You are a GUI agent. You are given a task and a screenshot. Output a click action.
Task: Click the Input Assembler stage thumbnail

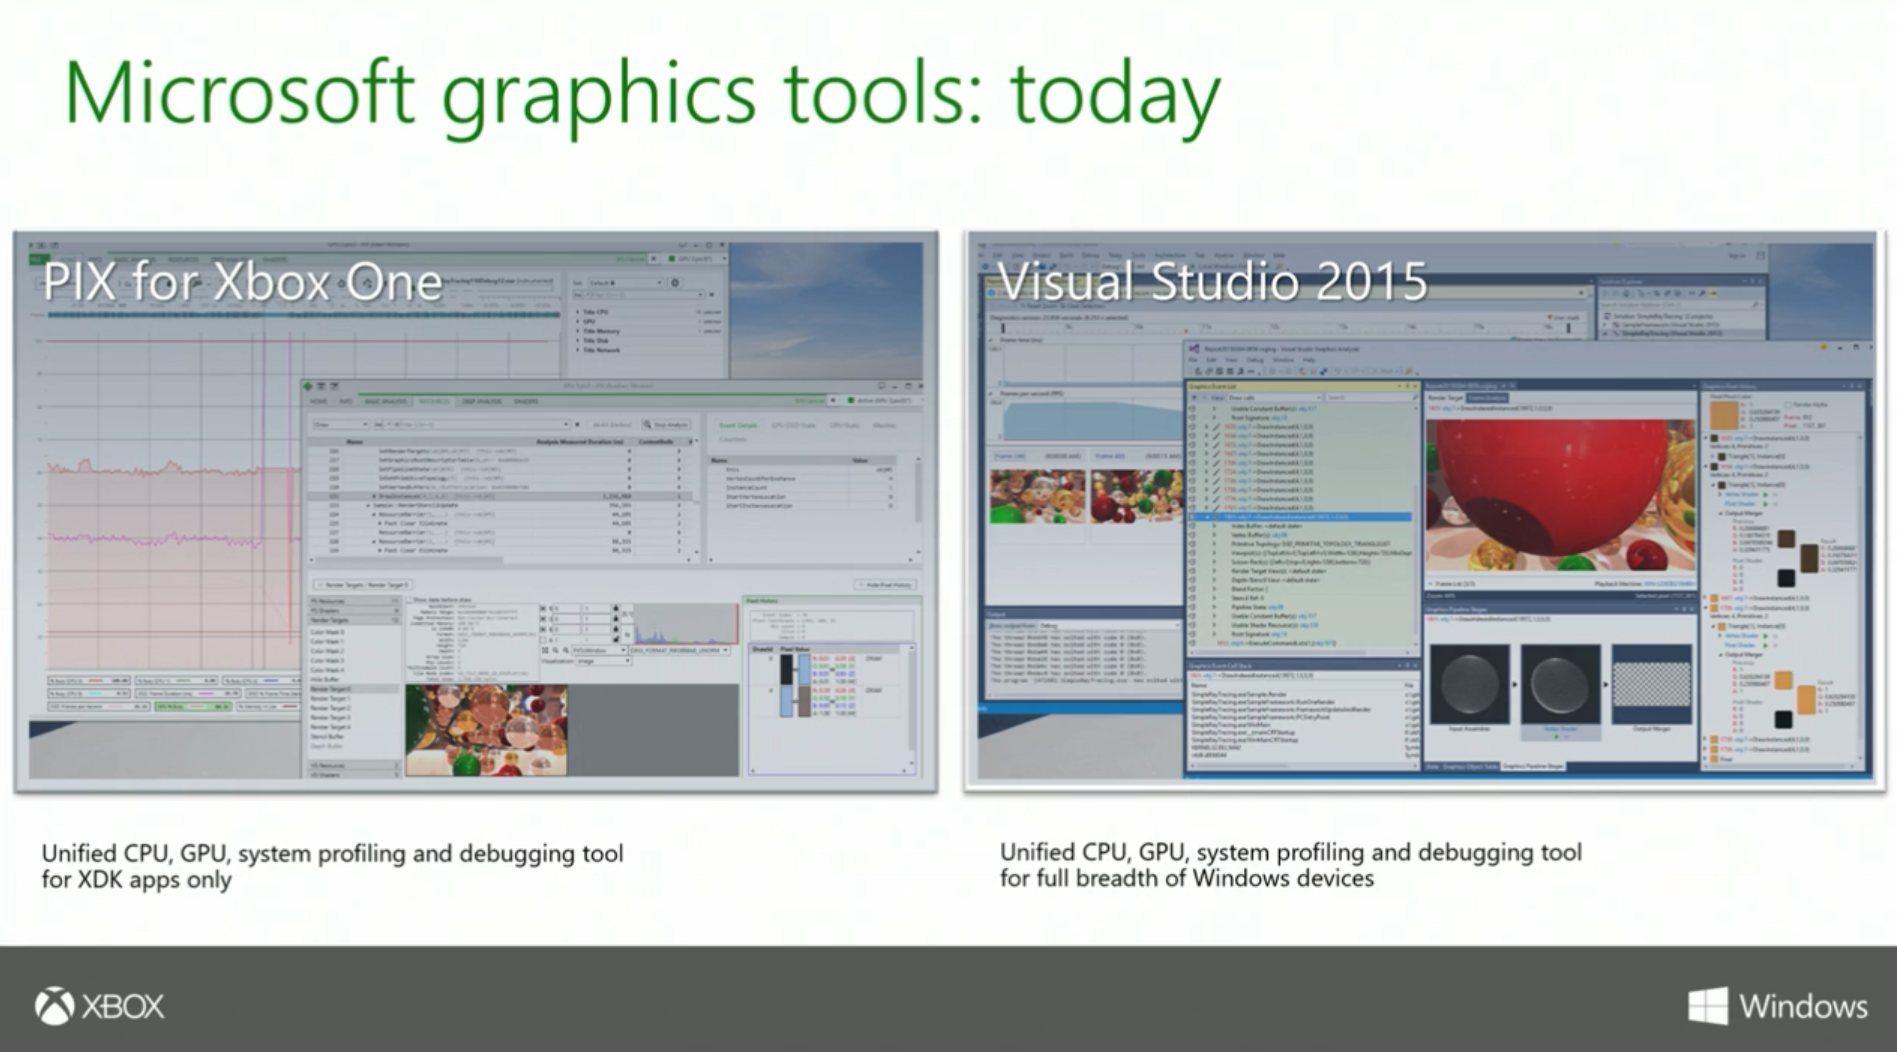[1469, 685]
